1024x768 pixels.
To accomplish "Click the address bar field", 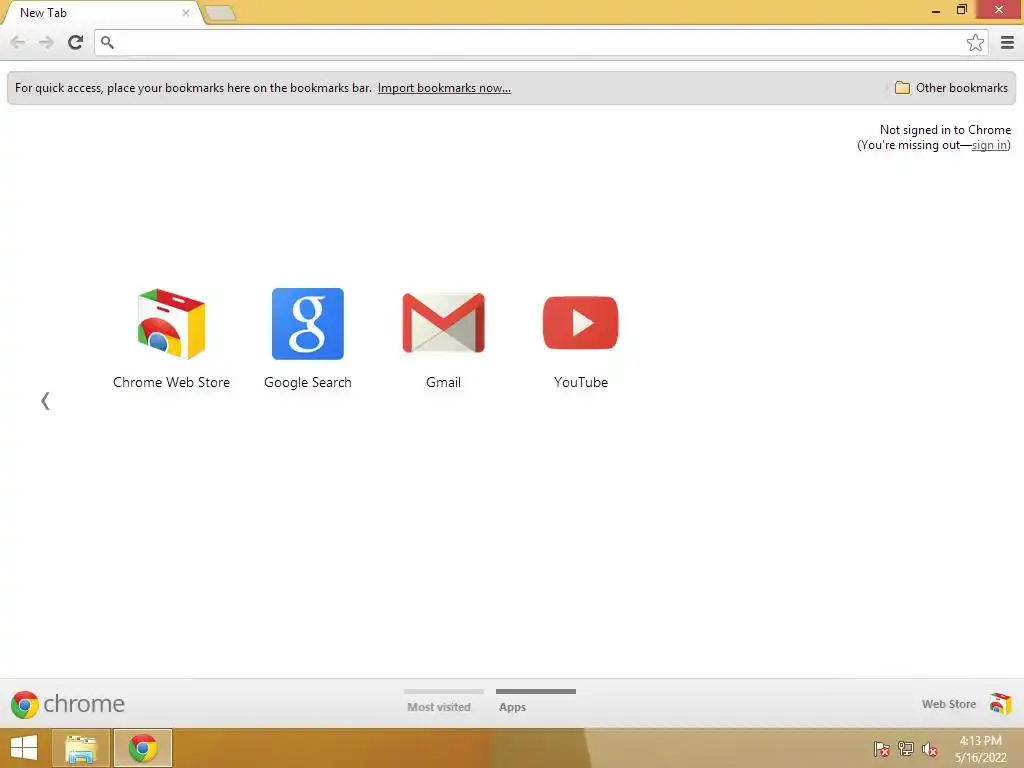I will pos(541,42).
